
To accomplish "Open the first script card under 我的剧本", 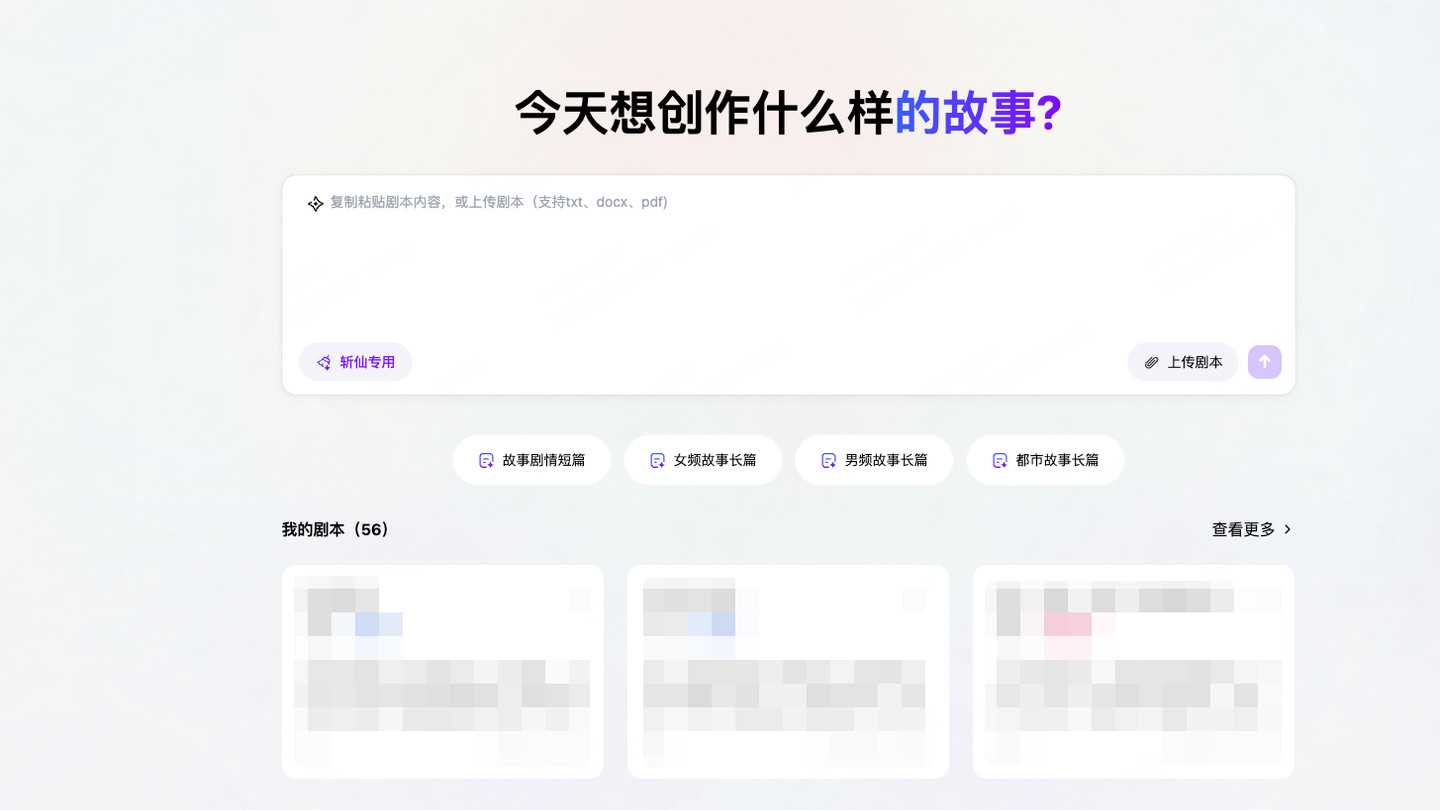I will (x=443, y=671).
